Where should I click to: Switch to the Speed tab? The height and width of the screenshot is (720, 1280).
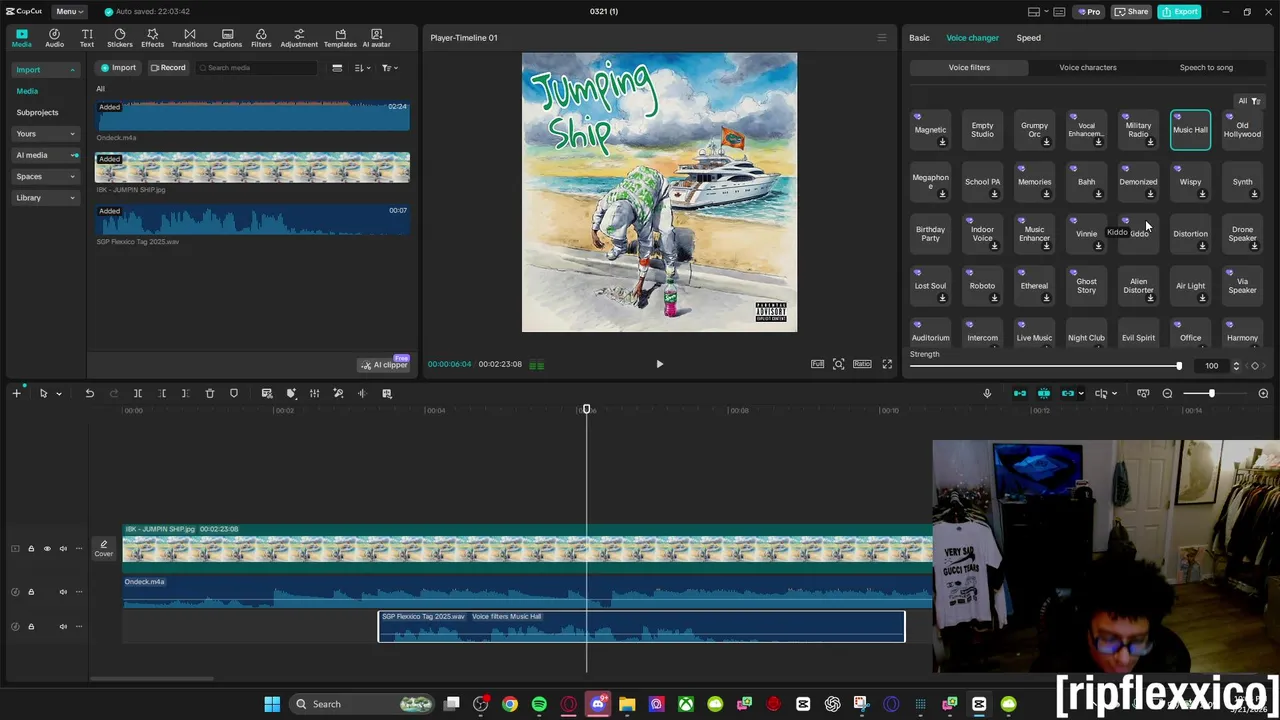1028,38
